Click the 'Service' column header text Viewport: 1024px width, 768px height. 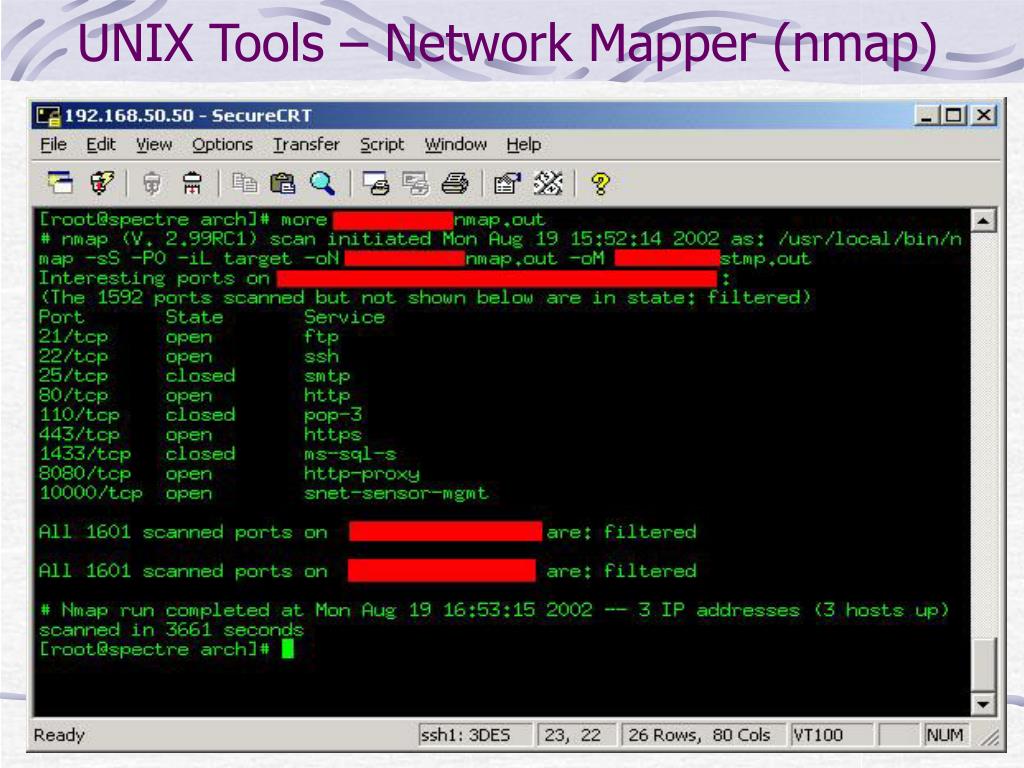tap(344, 317)
